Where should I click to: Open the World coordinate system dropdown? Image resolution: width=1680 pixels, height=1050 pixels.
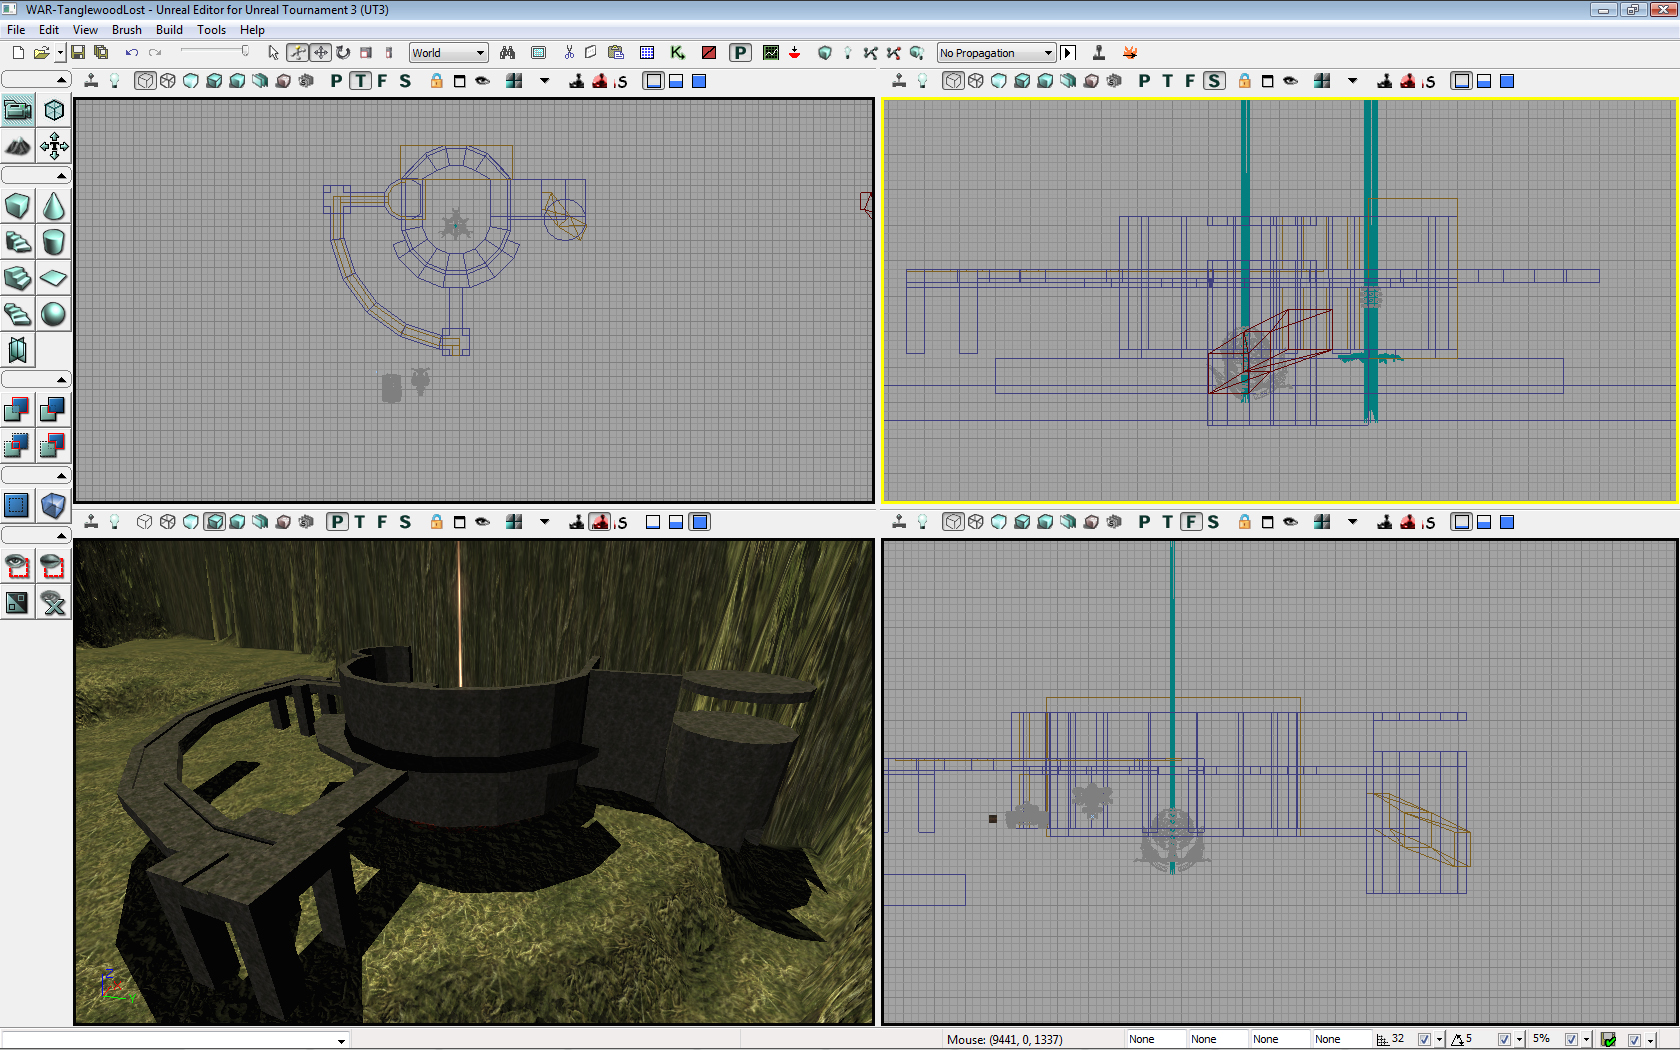click(x=449, y=53)
